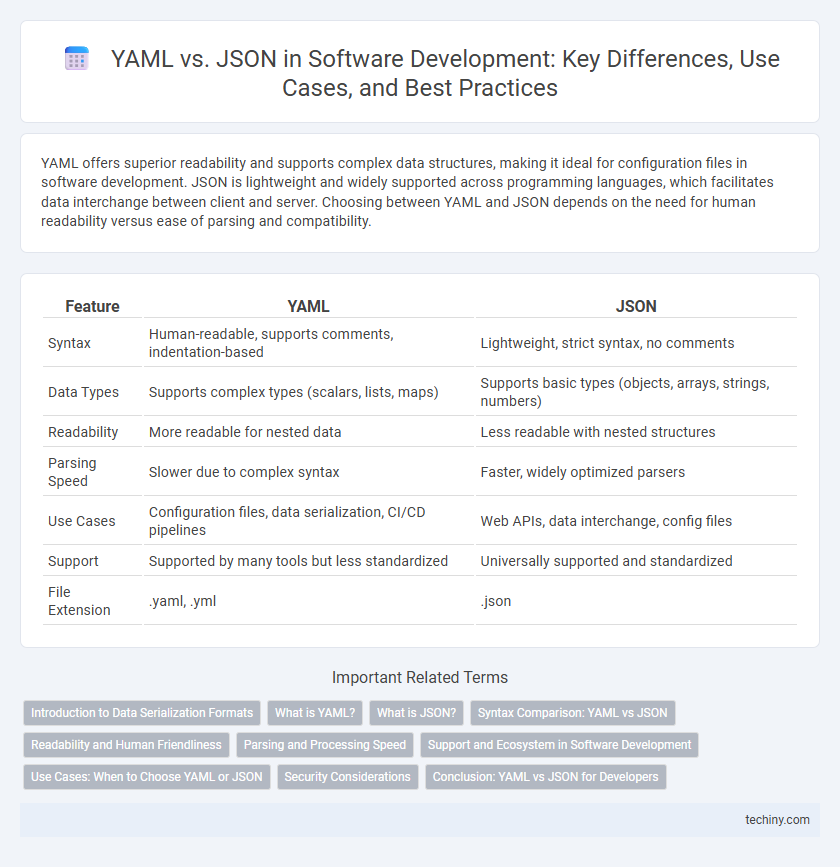Click cell 'Supports basic types (objects, arrays, strings, numbers)'
This screenshot has height=867, width=840.
pos(636,392)
